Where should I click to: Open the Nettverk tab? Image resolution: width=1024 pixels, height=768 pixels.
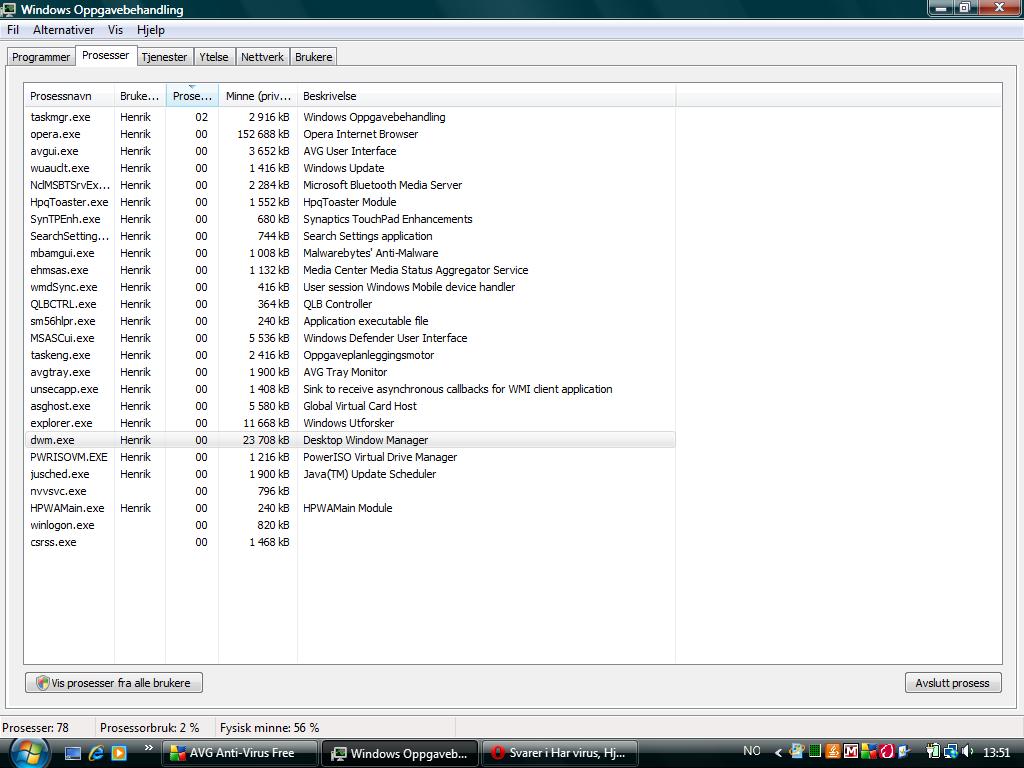[262, 57]
